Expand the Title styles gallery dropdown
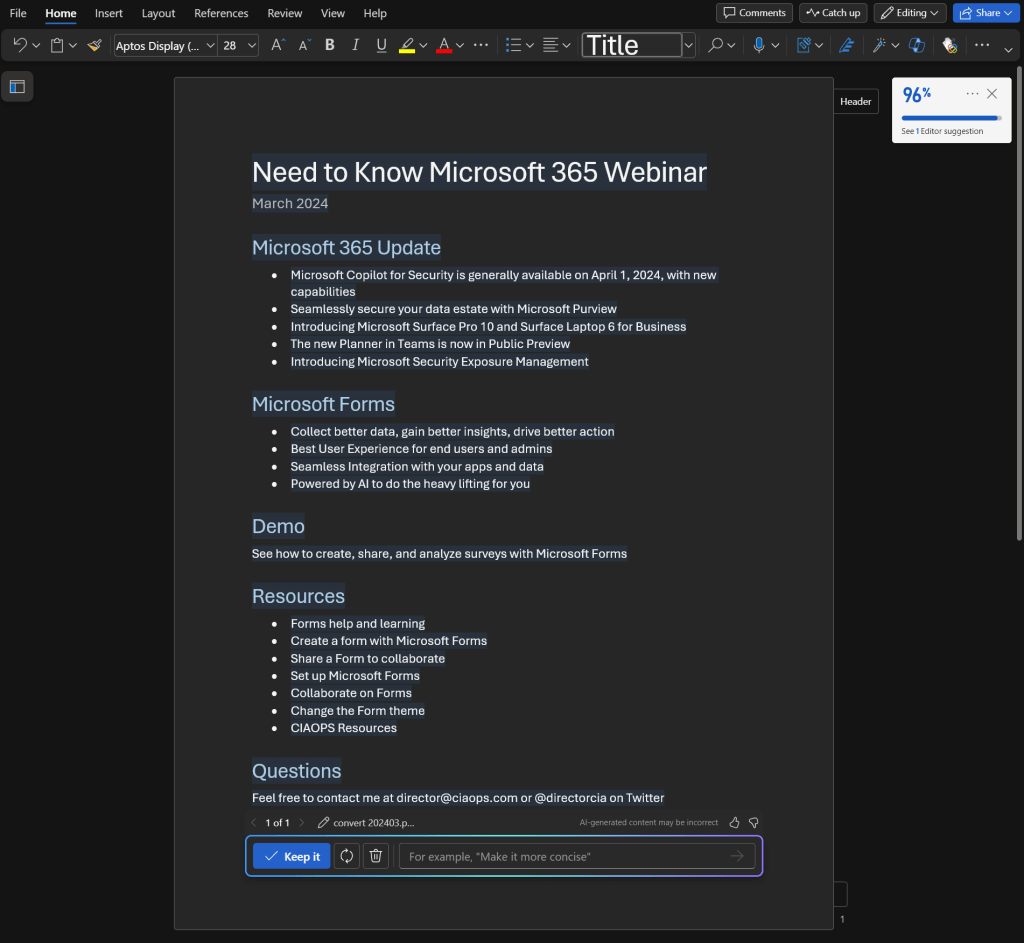This screenshot has width=1024, height=943. coord(689,45)
